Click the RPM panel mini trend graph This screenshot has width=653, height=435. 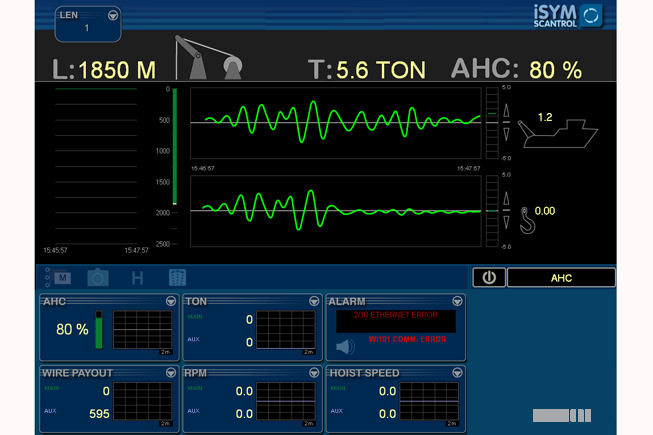pyautogui.click(x=286, y=401)
